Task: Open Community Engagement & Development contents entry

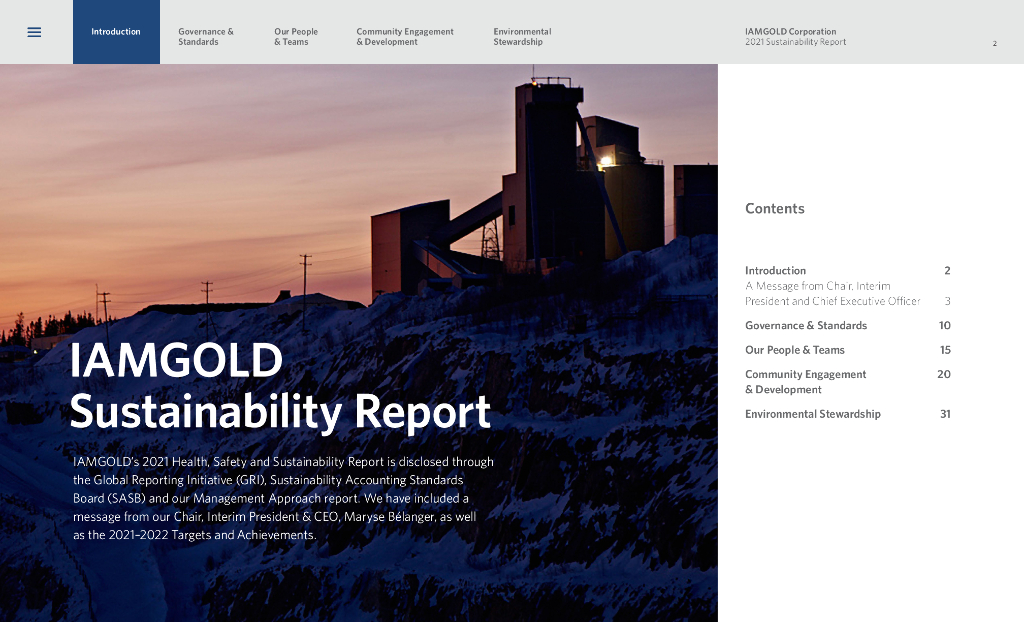Action: [805, 382]
